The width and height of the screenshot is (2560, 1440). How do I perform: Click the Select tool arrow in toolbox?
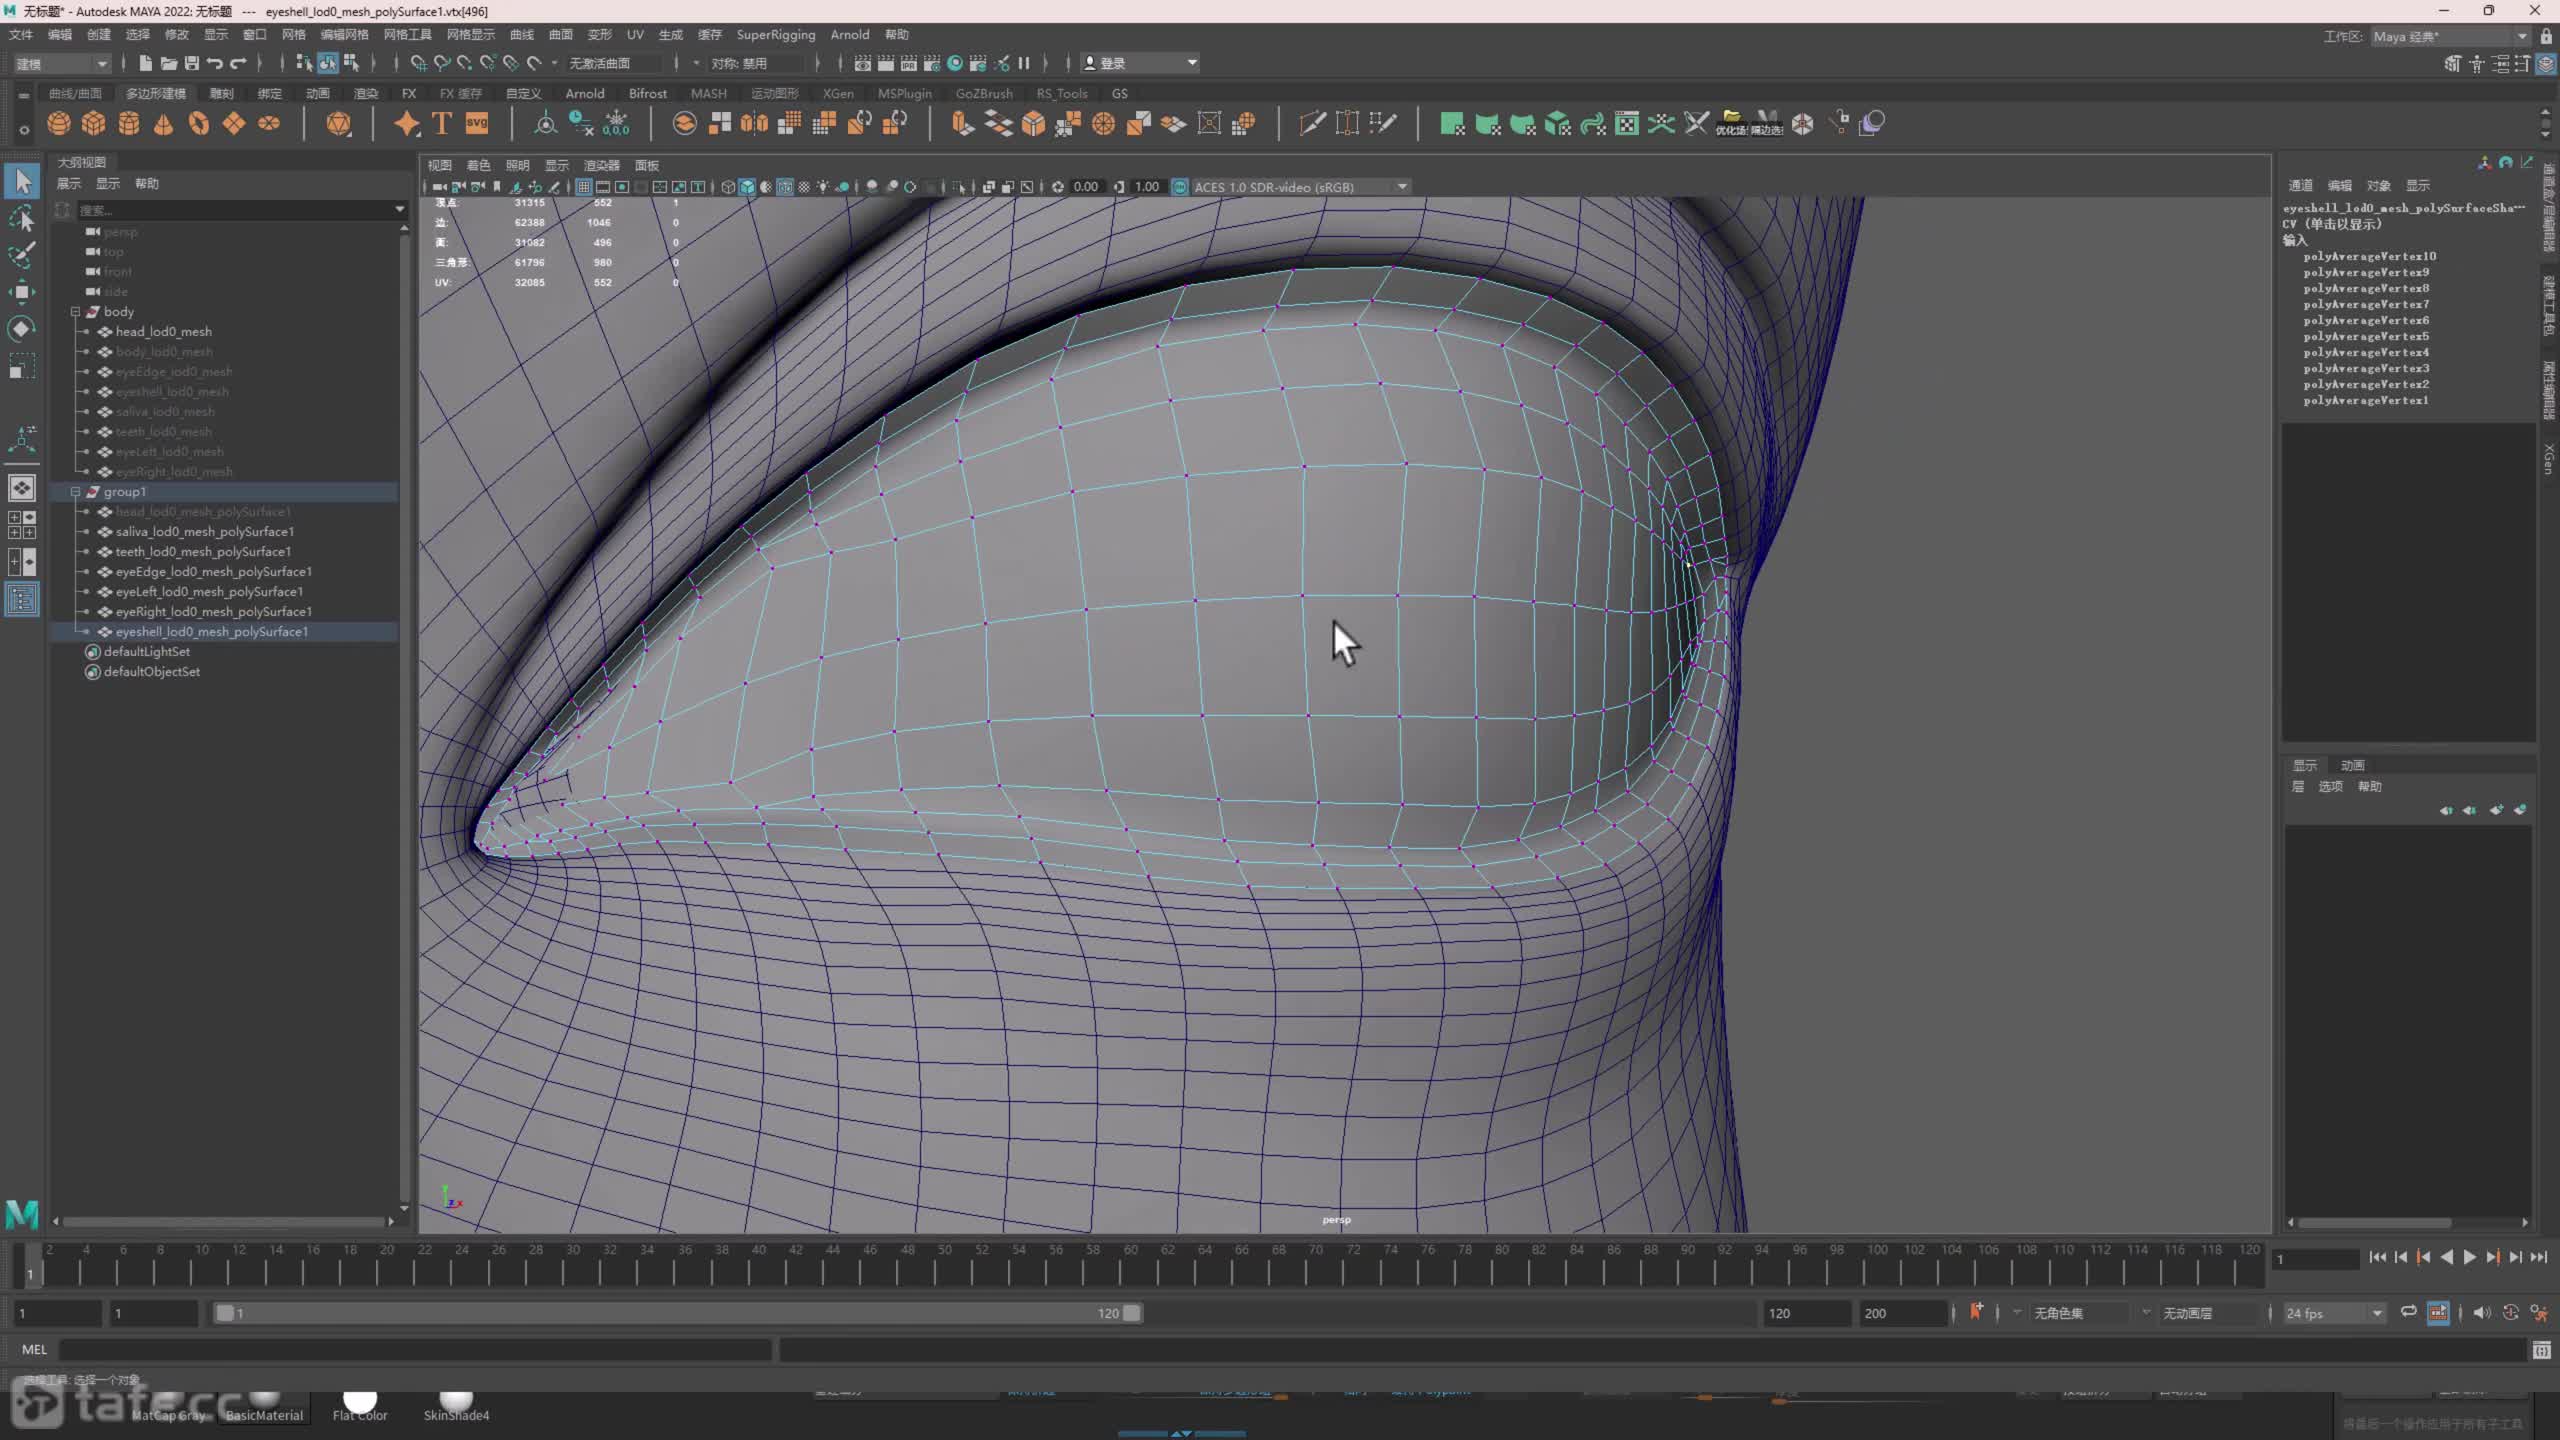(22, 182)
